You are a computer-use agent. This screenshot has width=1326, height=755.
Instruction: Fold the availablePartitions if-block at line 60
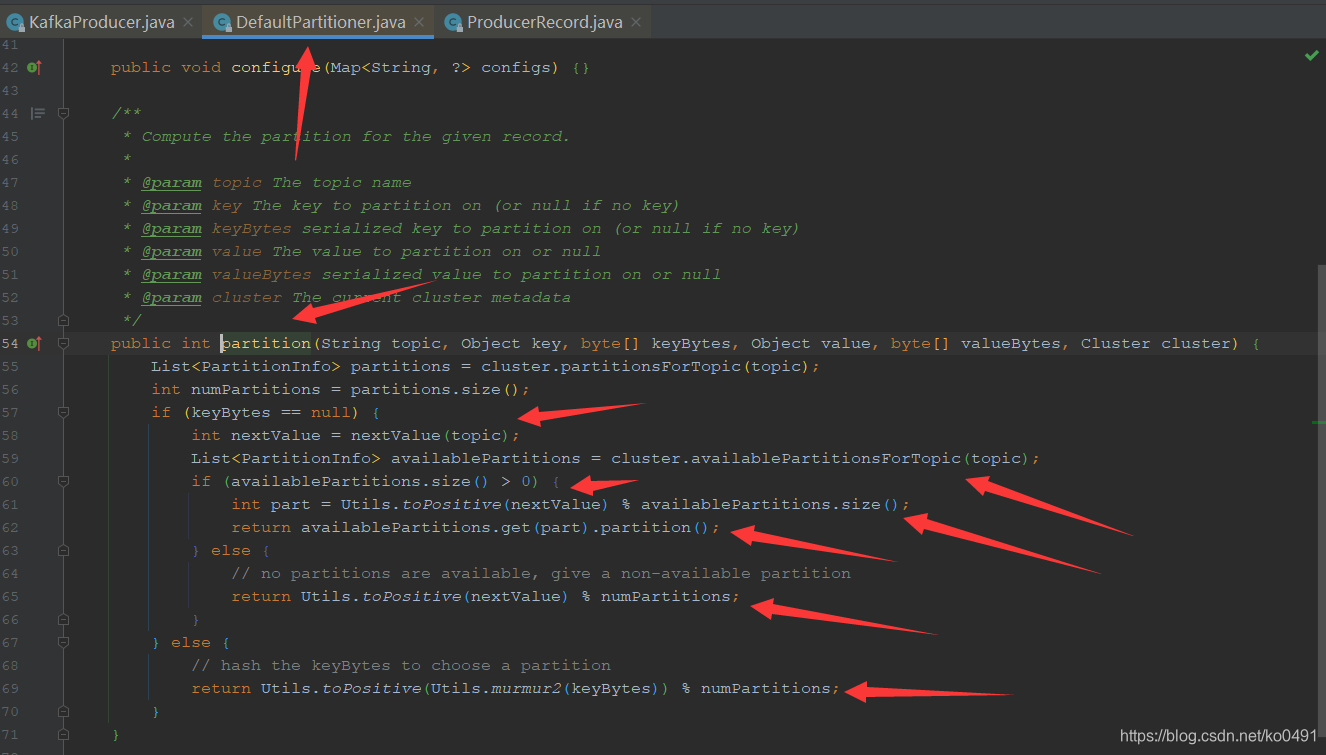[x=64, y=482]
